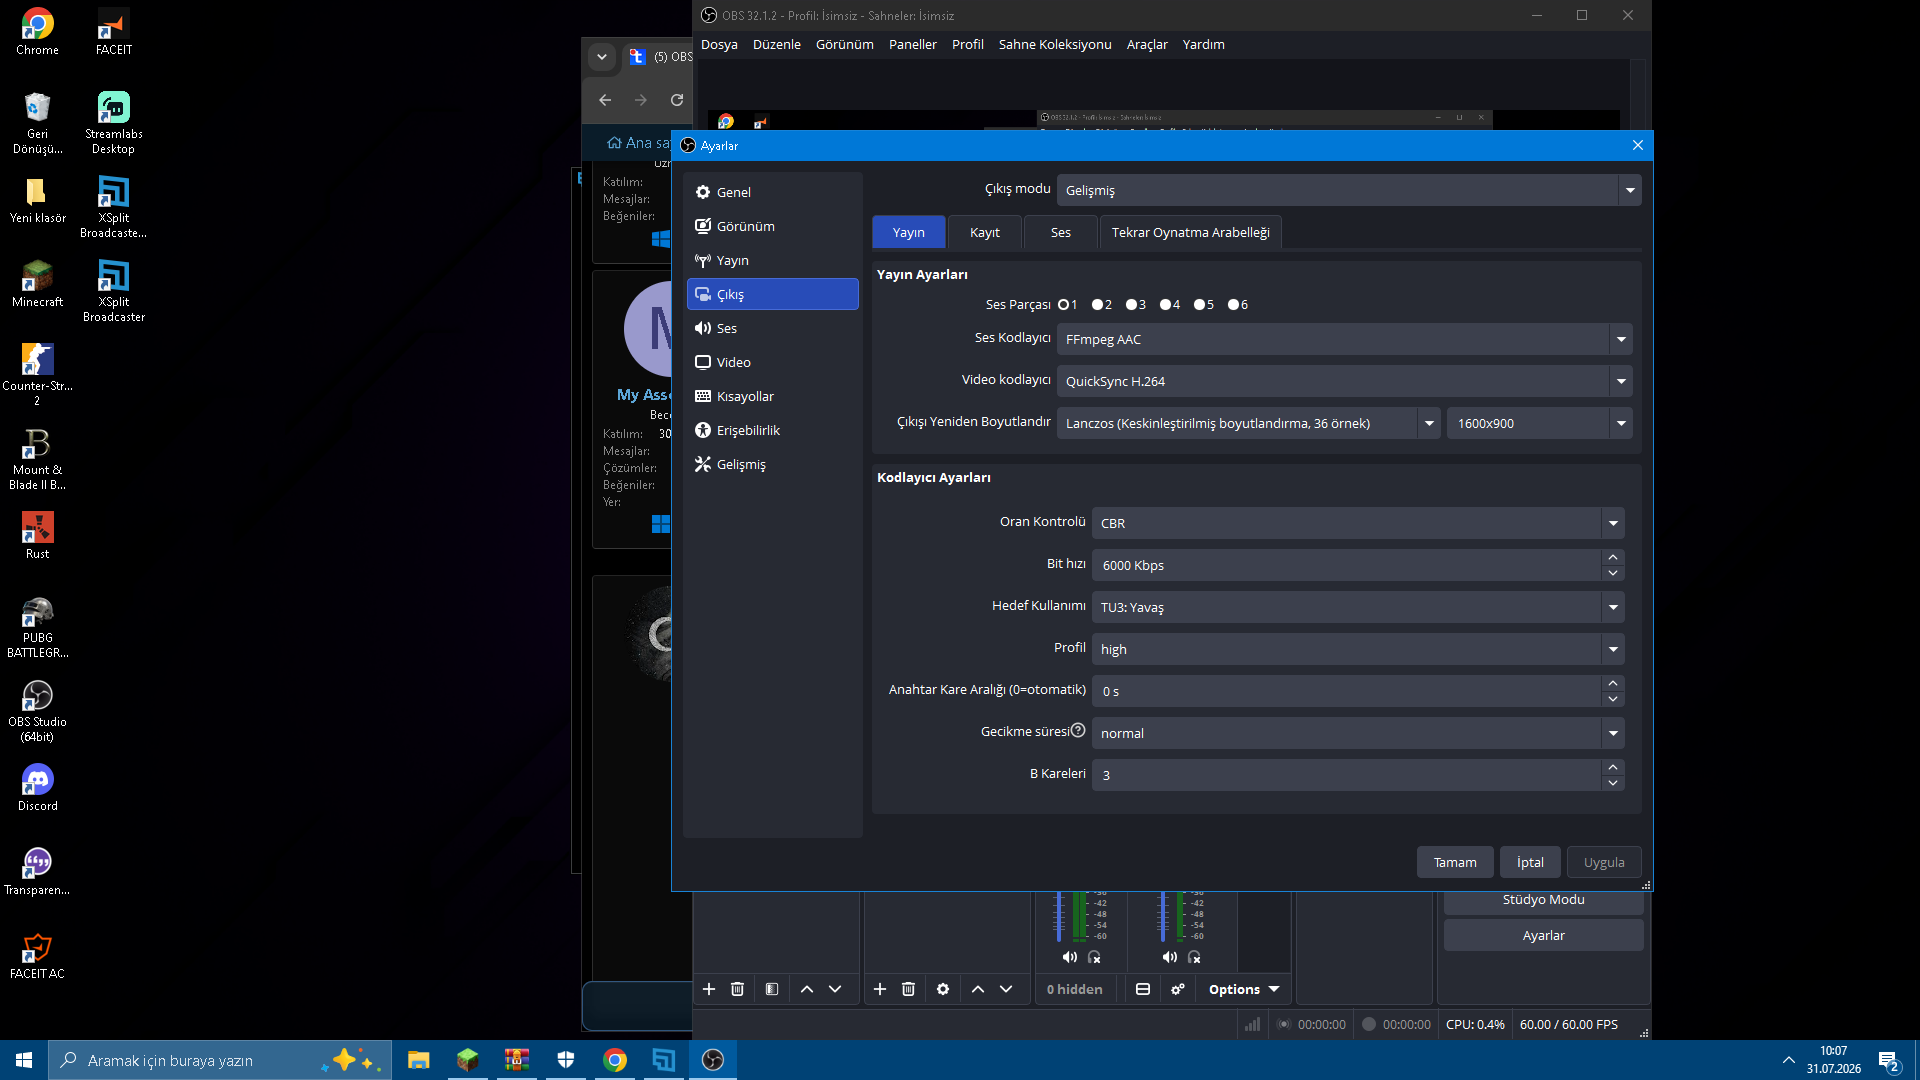Click the B Kareleri input field

[x=1346, y=775]
